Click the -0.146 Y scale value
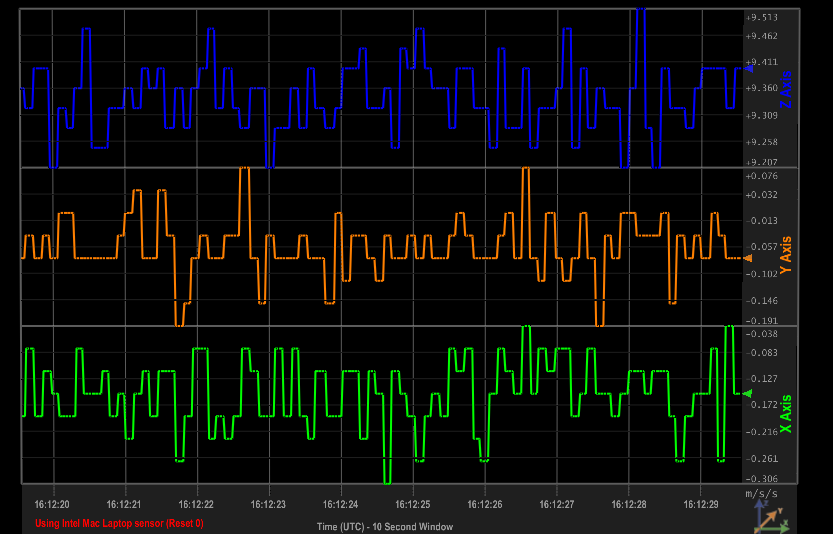The height and width of the screenshot is (534, 833). point(762,300)
